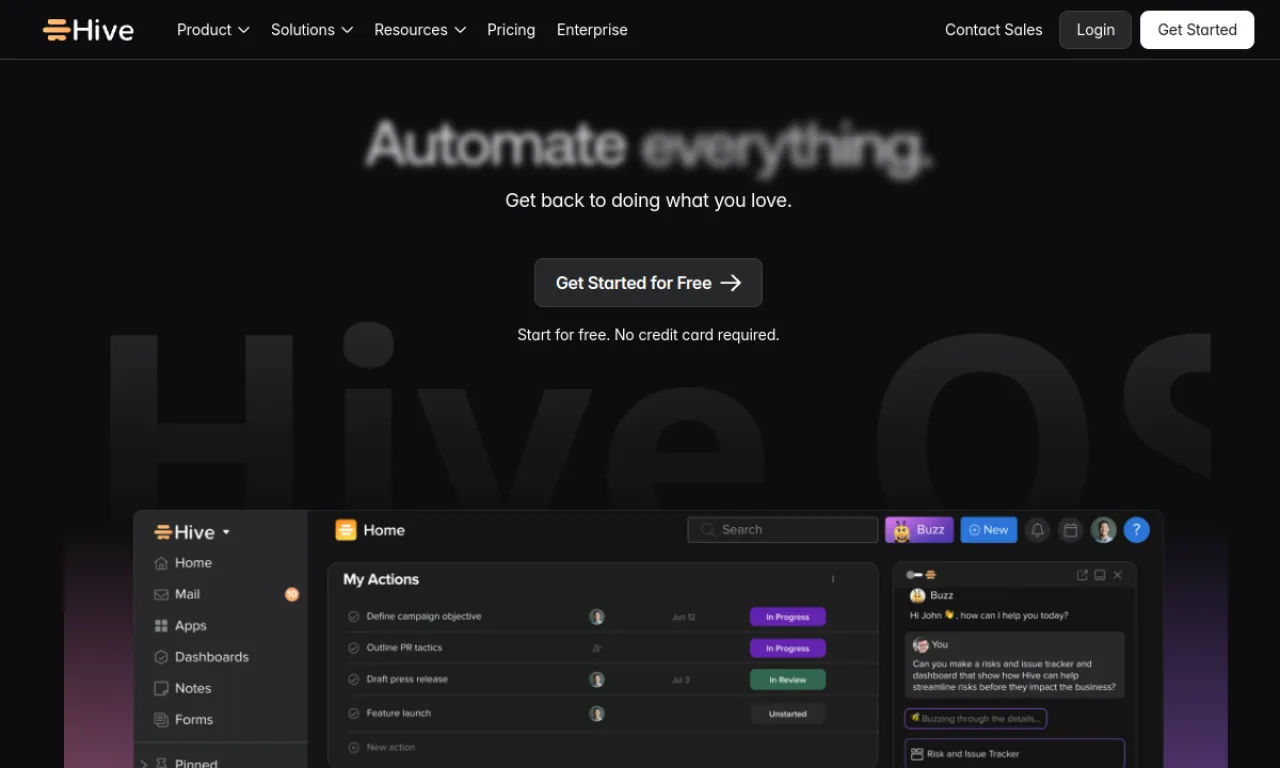1280x768 pixels.
Task: Open the Notes icon in sidebar
Action: 161,688
